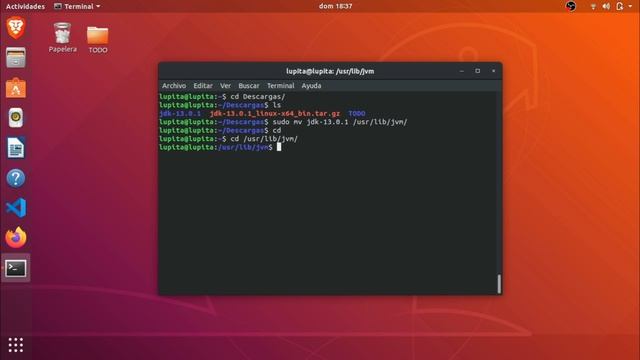
Task: Open Firefox from the dock
Action: point(16,238)
